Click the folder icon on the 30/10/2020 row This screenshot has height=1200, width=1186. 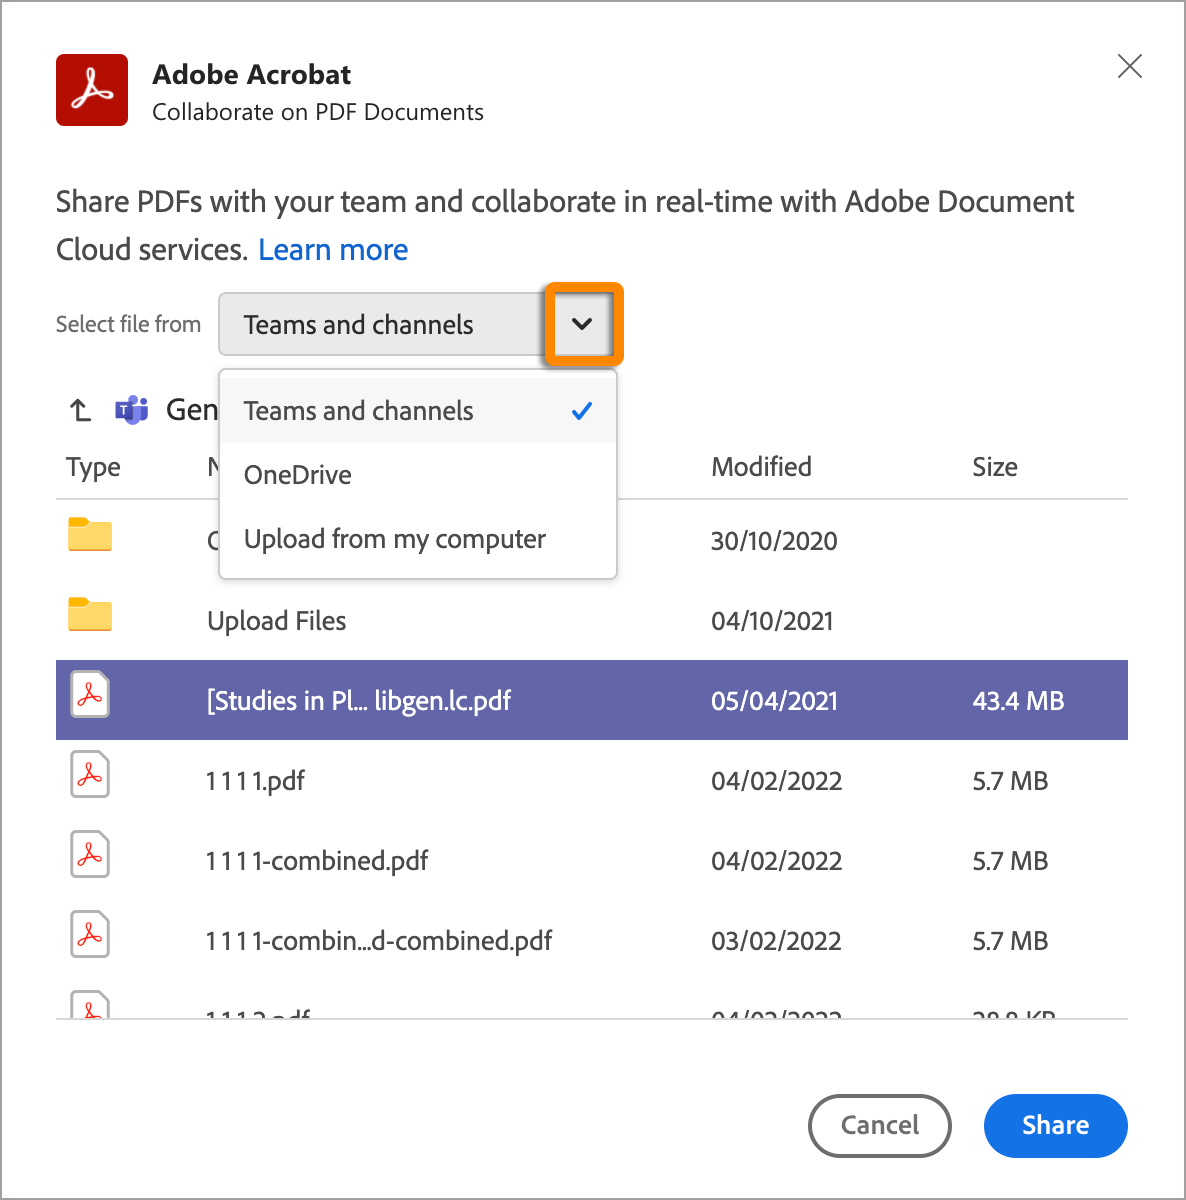pyautogui.click(x=89, y=534)
